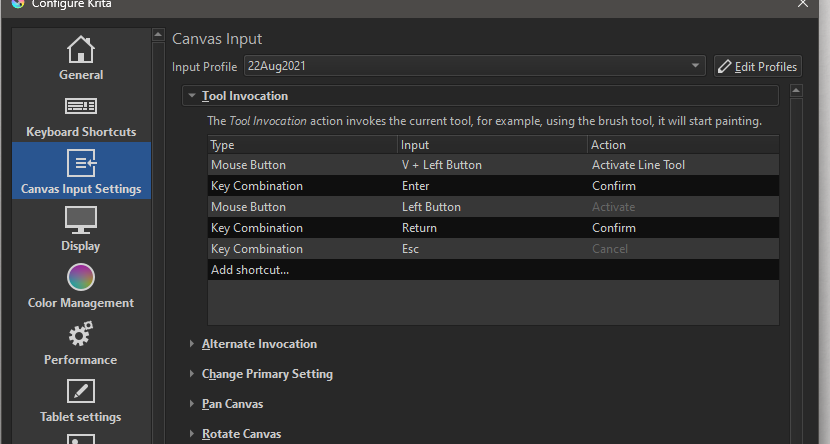The width and height of the screenshot is (830, 444).
Task: Click the Action column header
Action: tap(682, 145)
